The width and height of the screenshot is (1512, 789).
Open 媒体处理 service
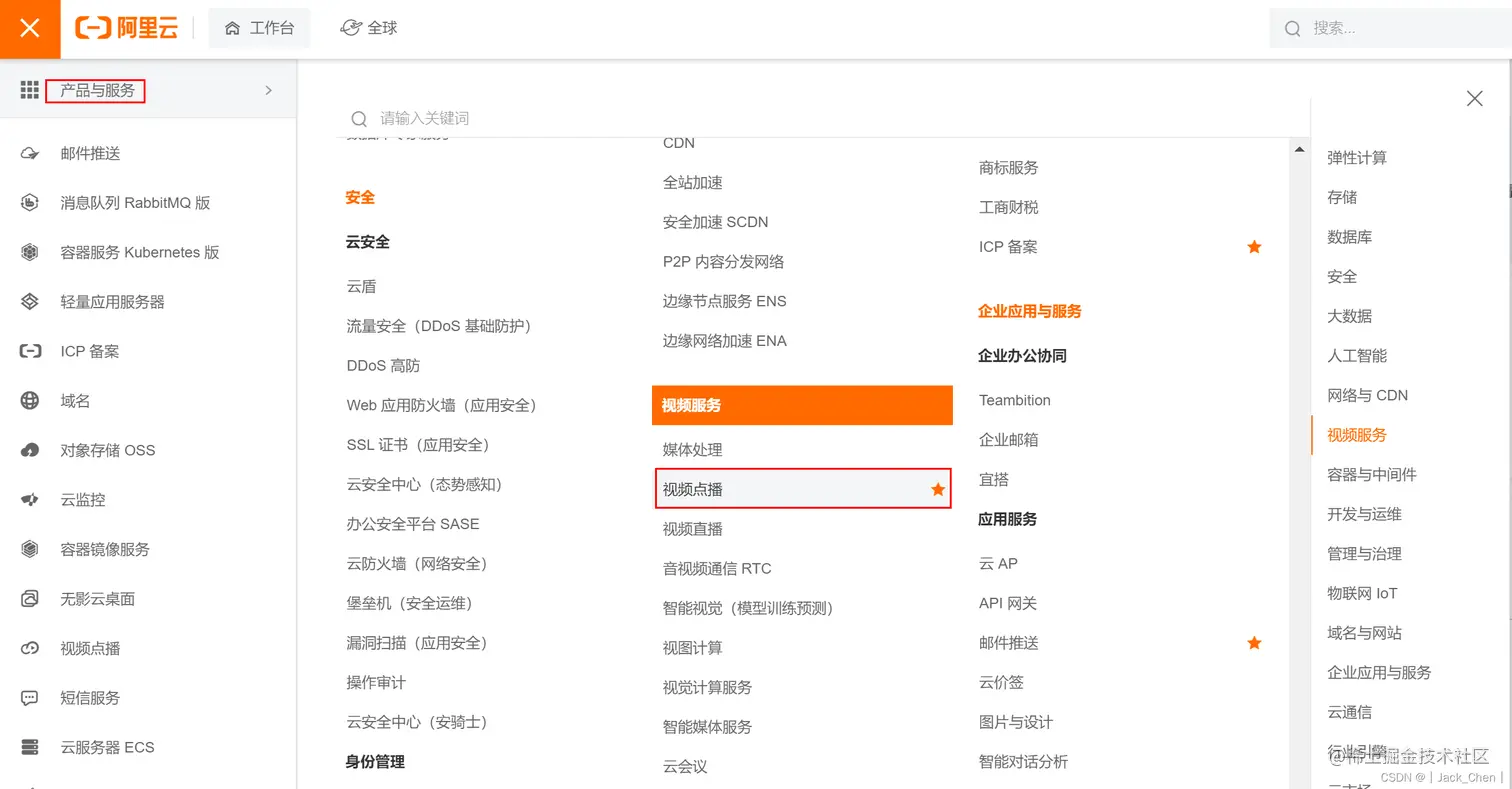pos(692,450)
